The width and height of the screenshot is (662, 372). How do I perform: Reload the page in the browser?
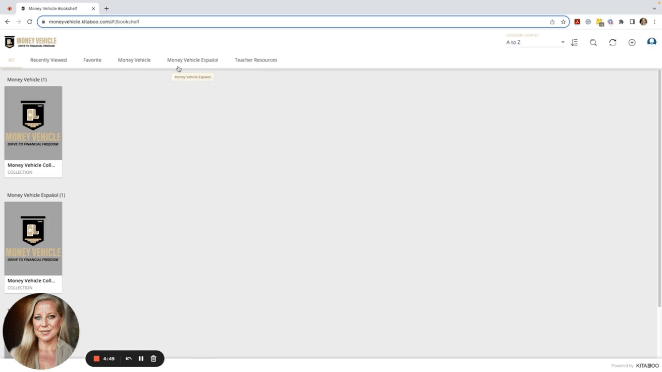coord(30,22)
